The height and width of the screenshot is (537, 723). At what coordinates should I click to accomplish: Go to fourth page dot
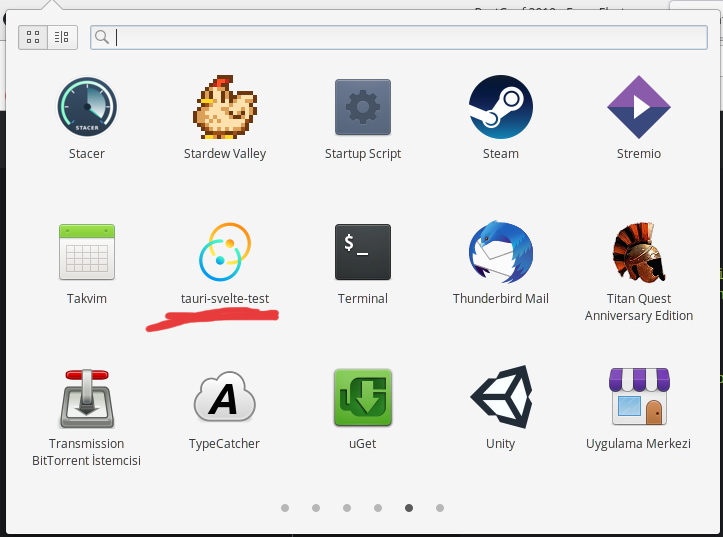[378, 507]
